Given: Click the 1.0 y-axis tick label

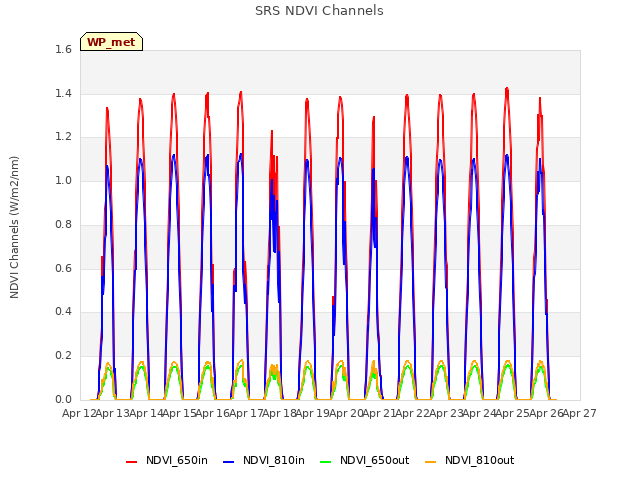Looking at the screenshot, I should (63, 180).
